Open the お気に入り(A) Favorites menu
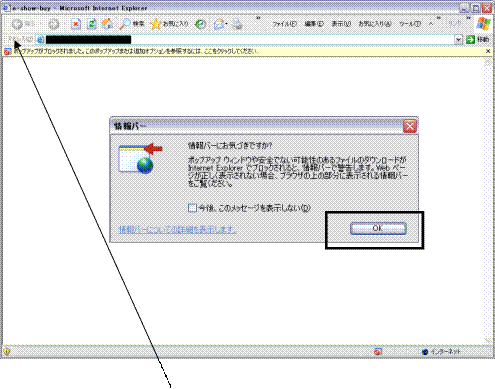 point(375,24)
